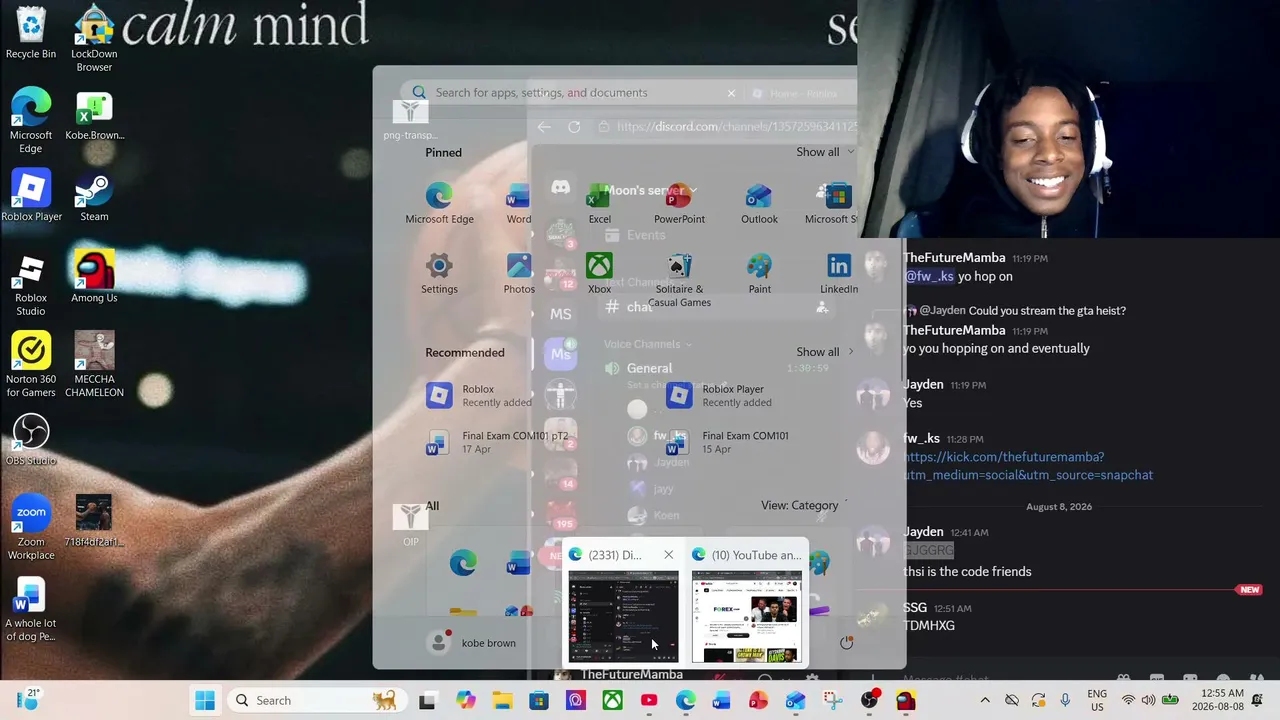Close the (2331) Di... Edge preview

[669, 555]
